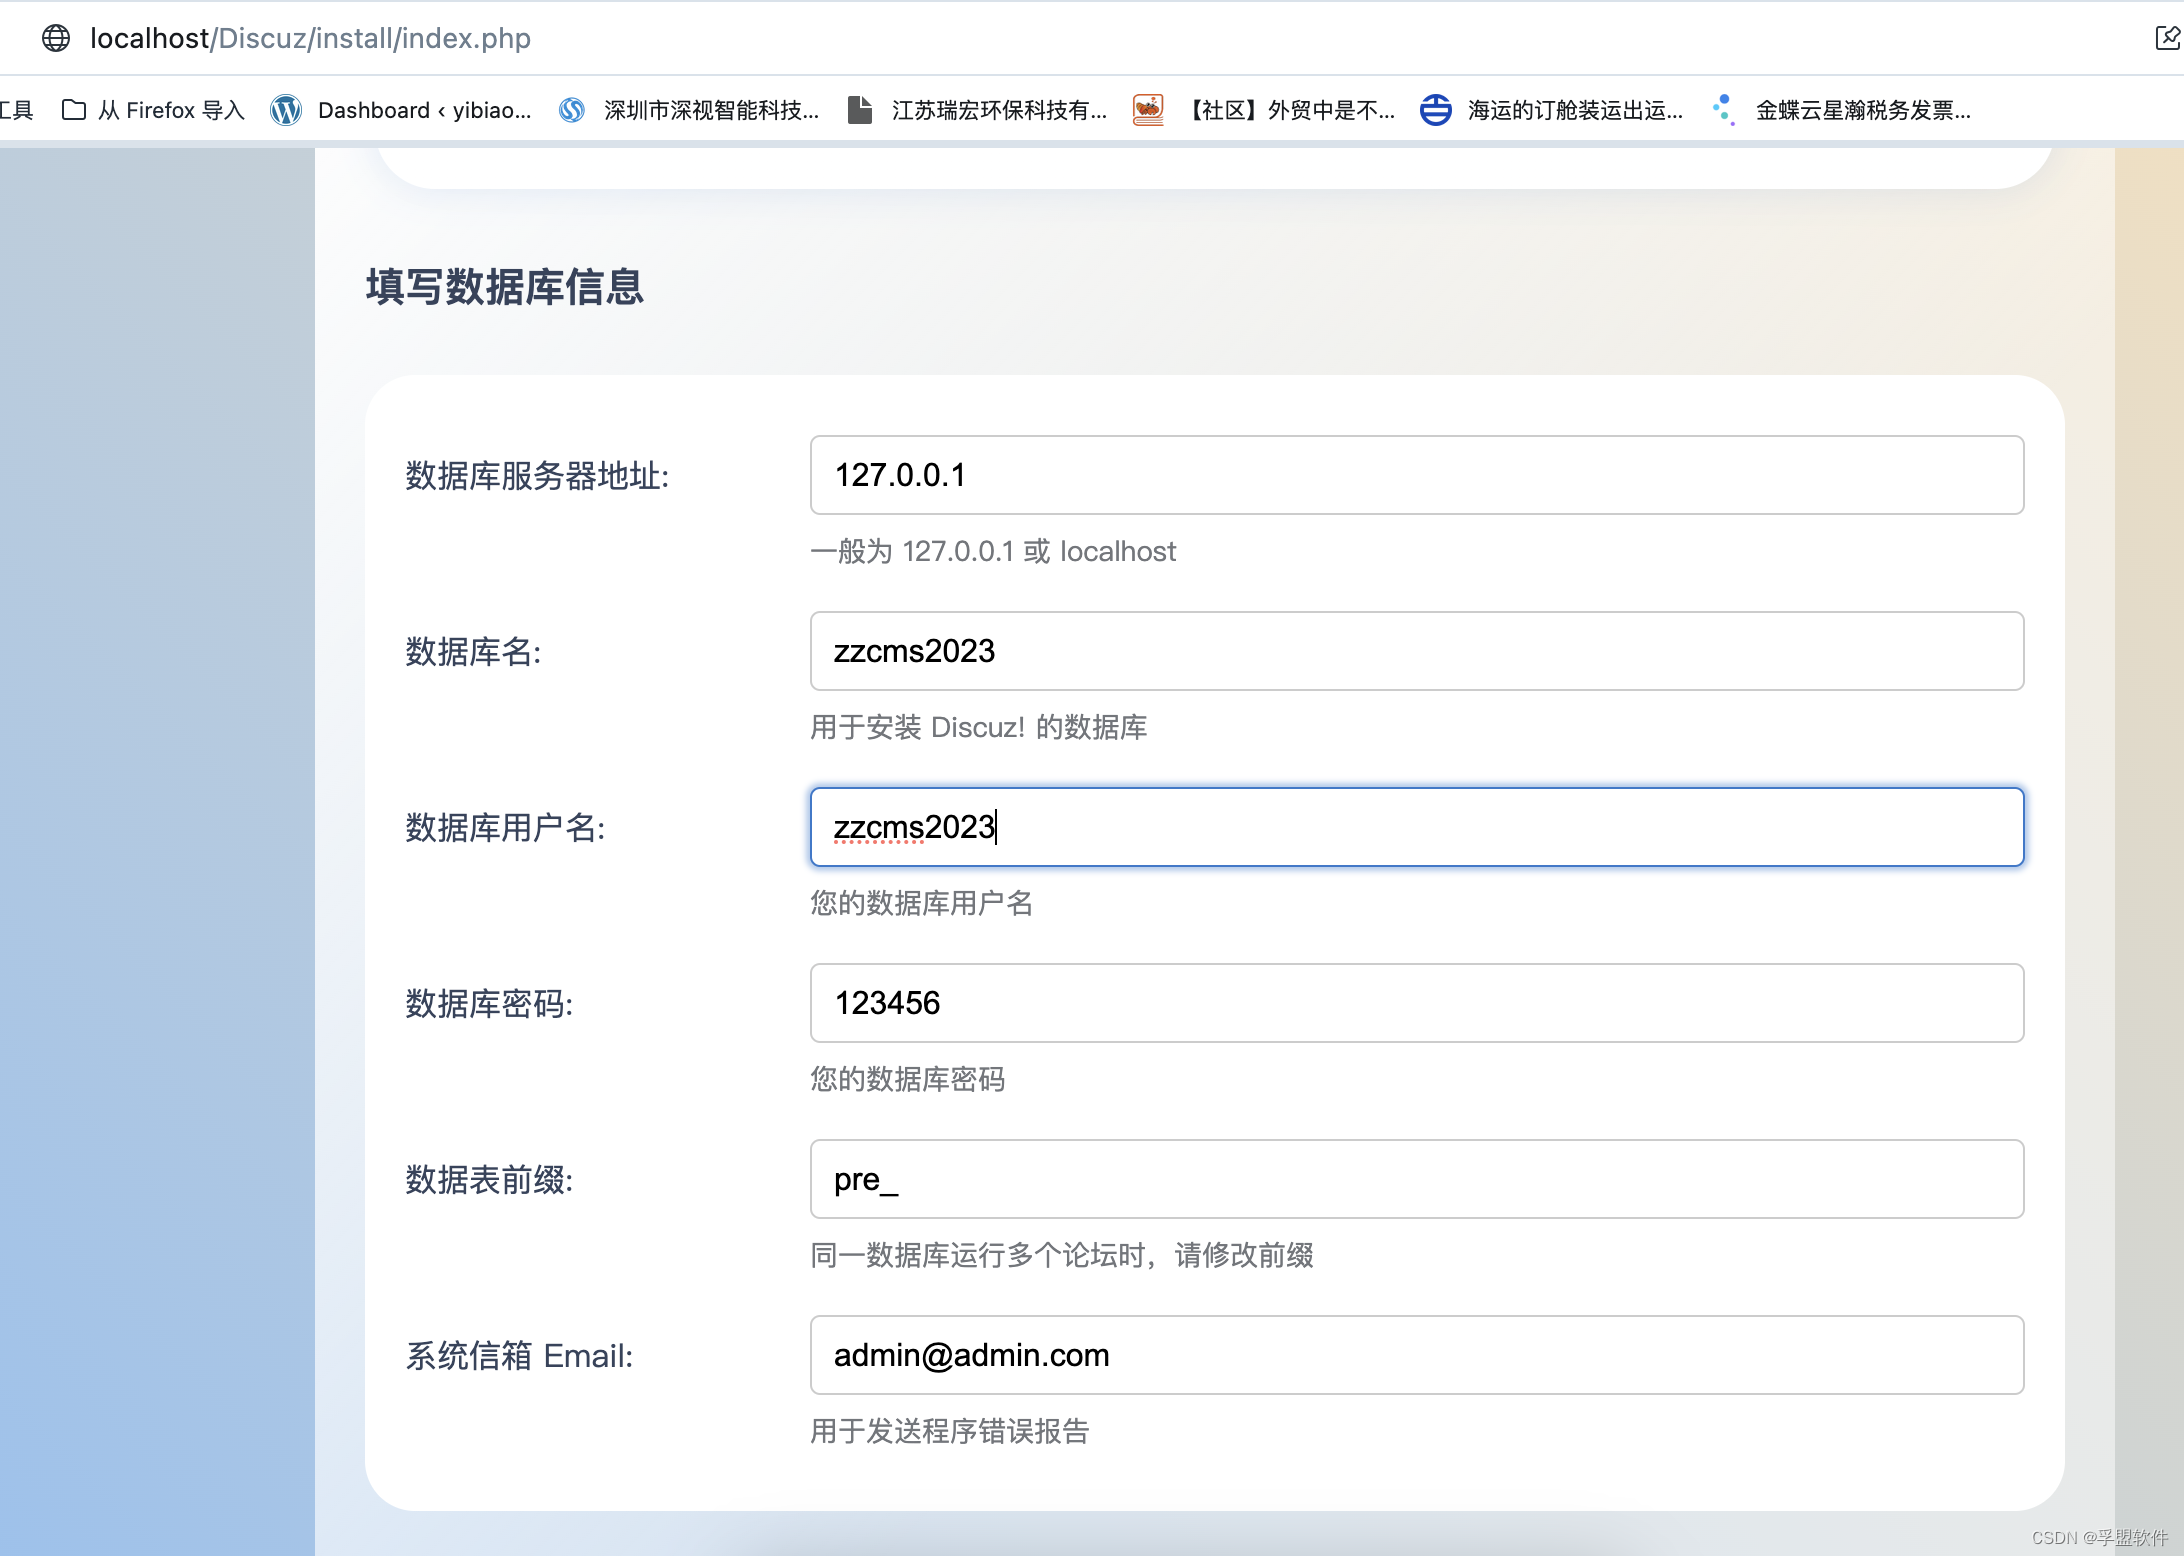Click the share icon at address bar right
2184x1556 pixels.
(x=2166, y=38)
